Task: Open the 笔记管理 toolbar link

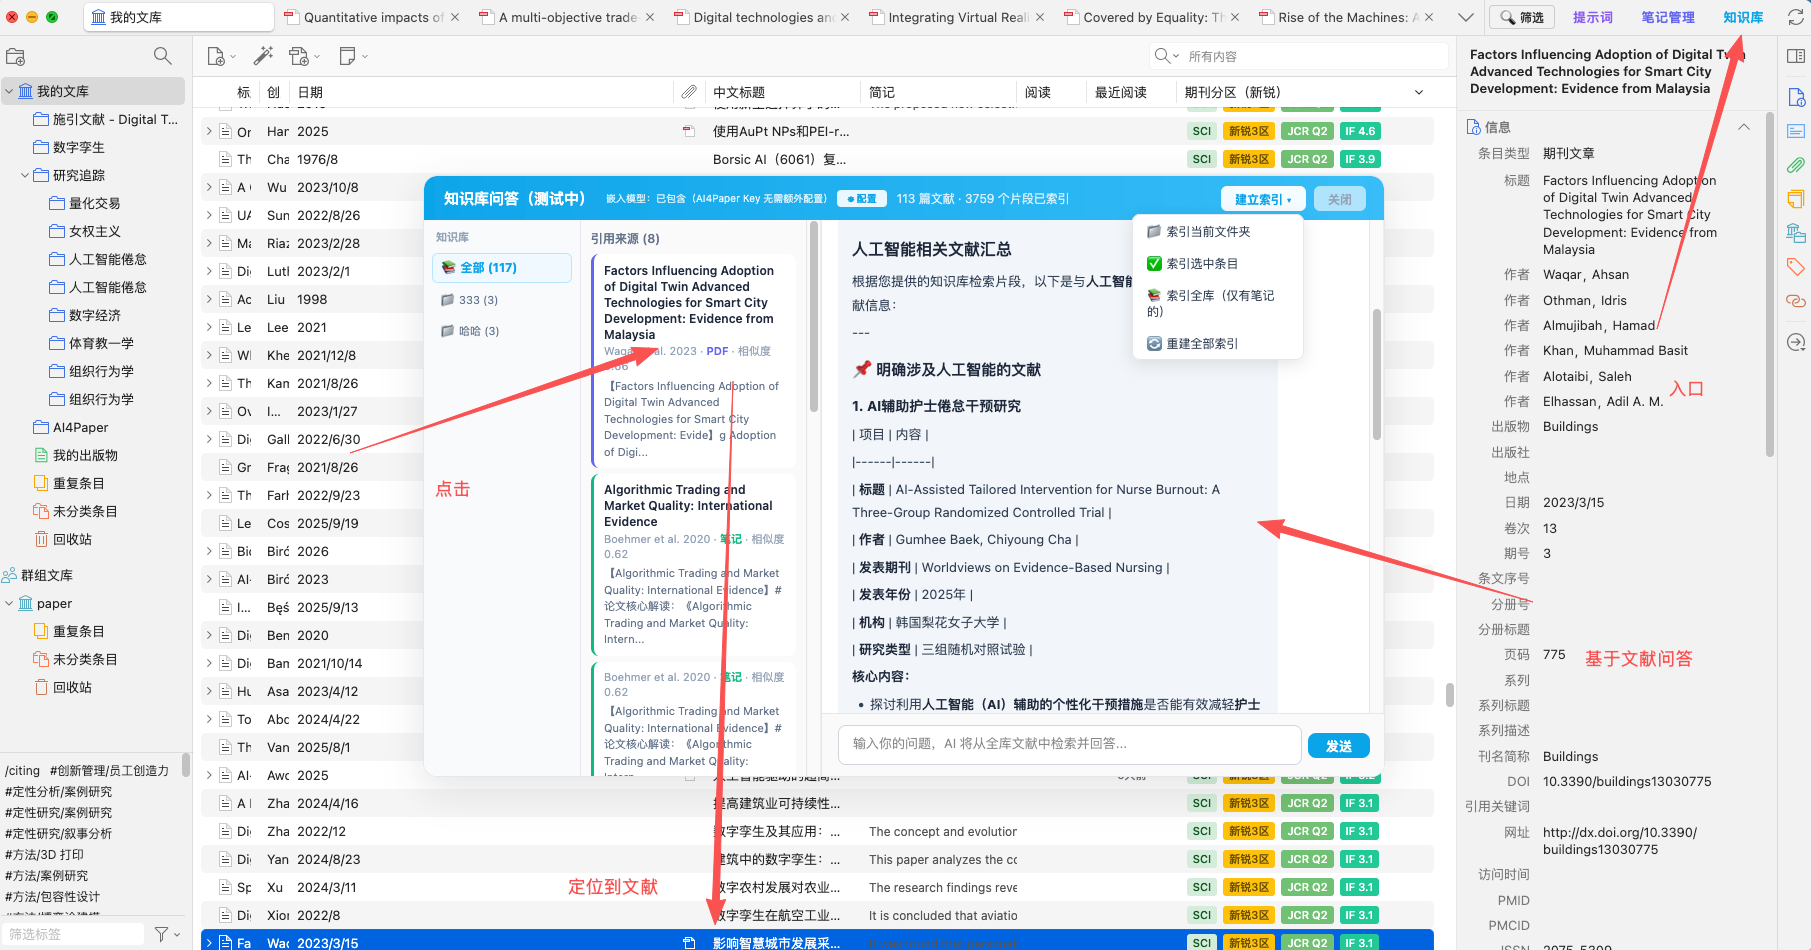Action: click(x=1668, y=17)
